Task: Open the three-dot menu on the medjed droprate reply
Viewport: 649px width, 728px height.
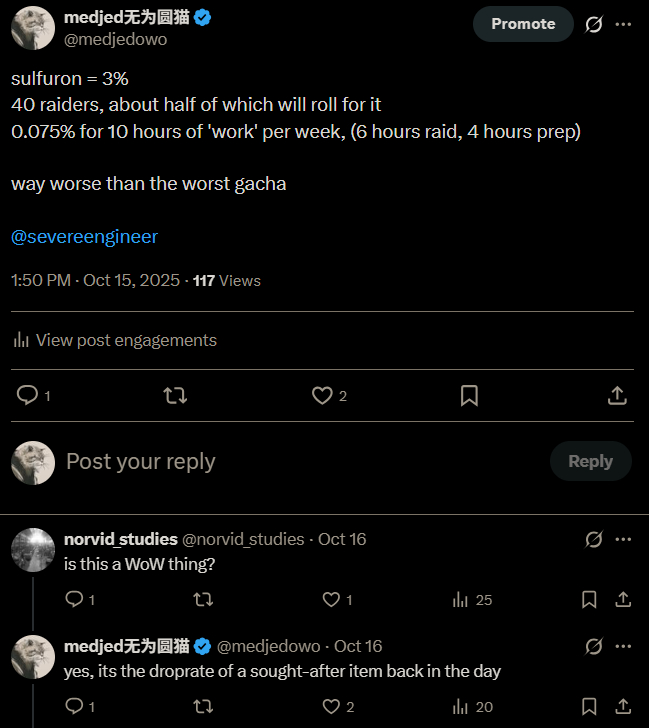Action: click(x=623, y=646)
